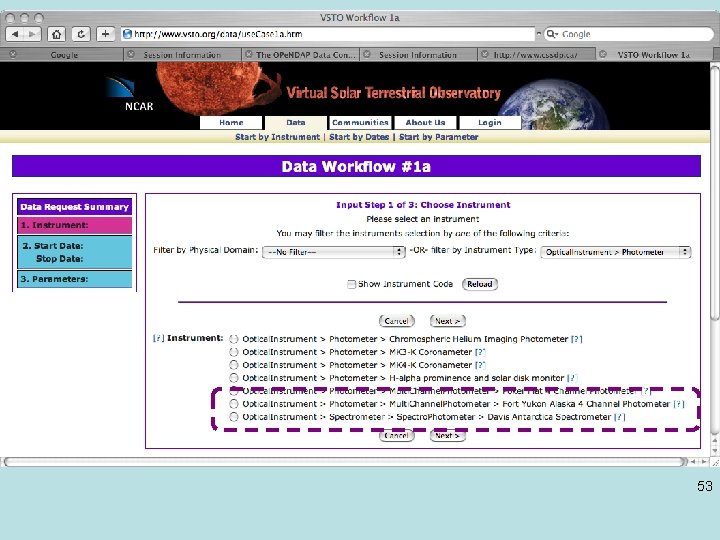The image size is (720, 540).
Task: Open the About Us navigation tab
Action: 425,123
